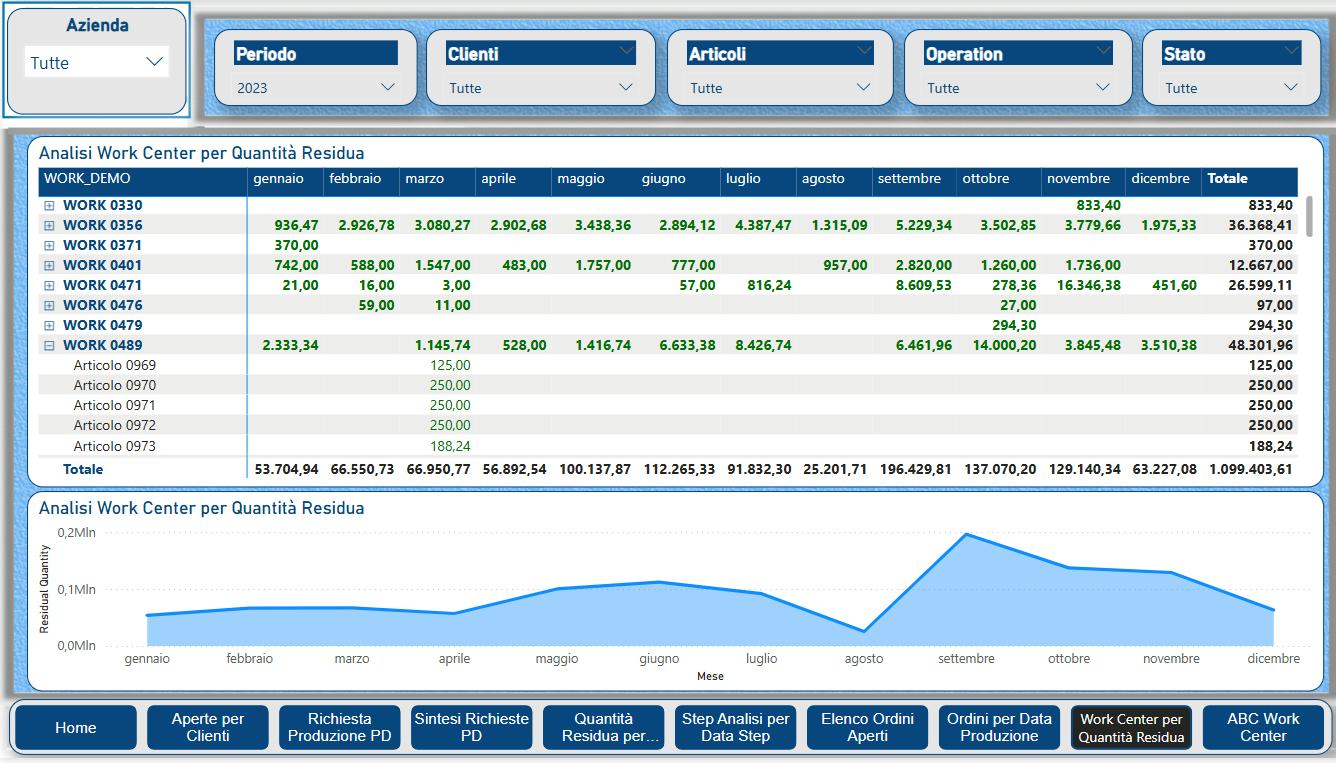Go to the Home page
The image size is (1336, 763).
76,727
